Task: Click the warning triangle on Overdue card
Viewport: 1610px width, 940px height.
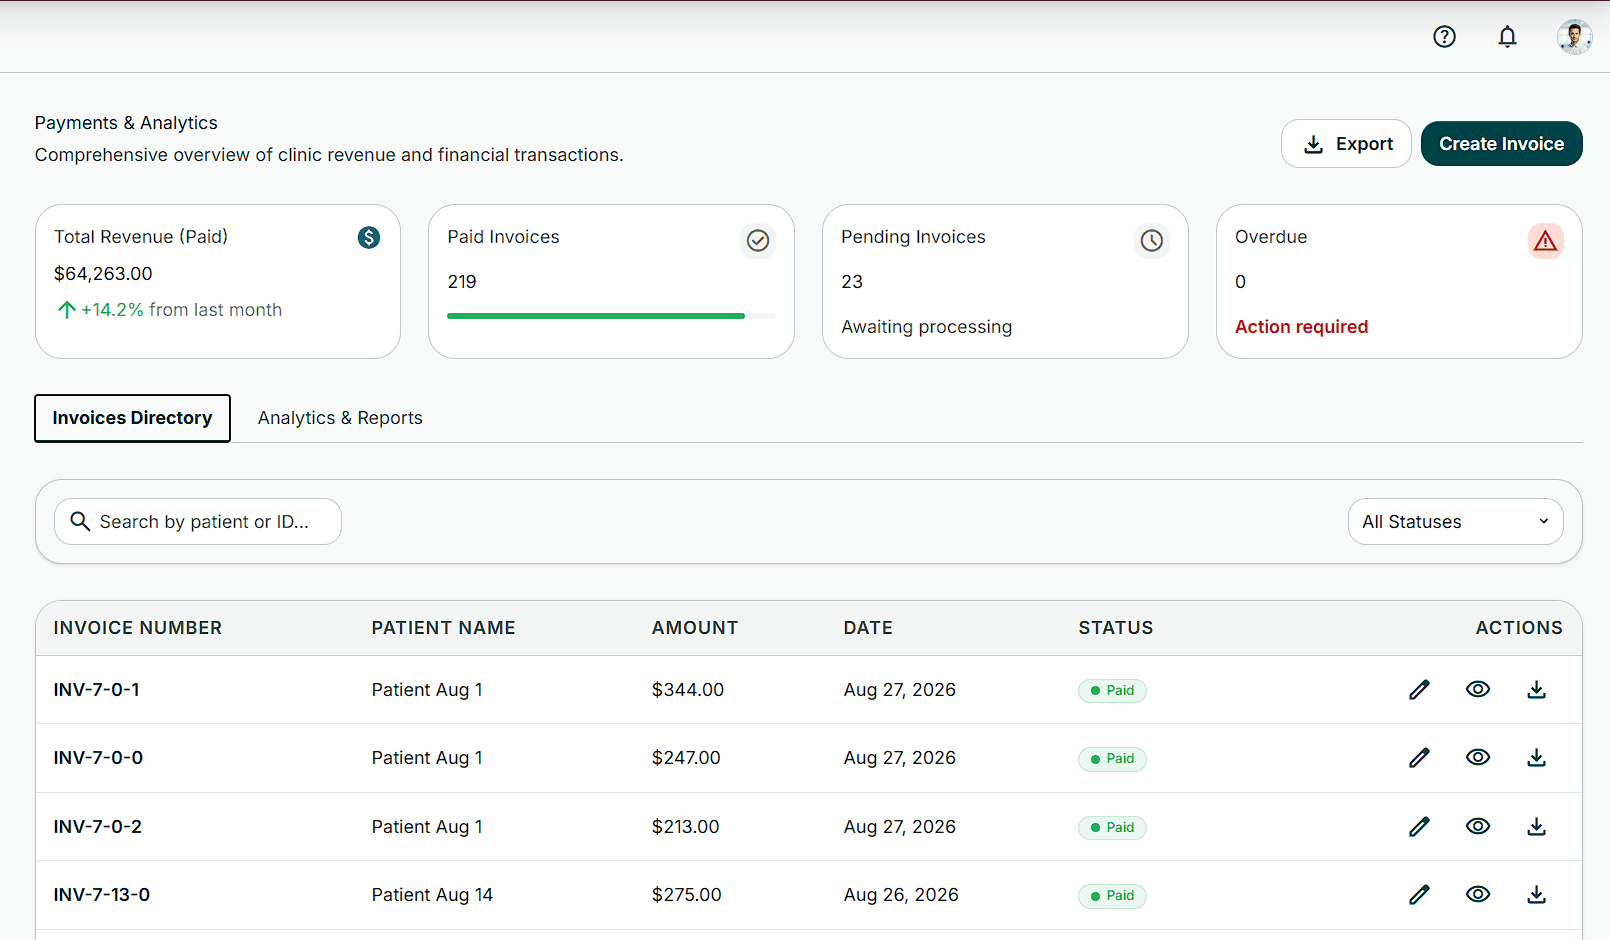Action: tap(1545, 241)
